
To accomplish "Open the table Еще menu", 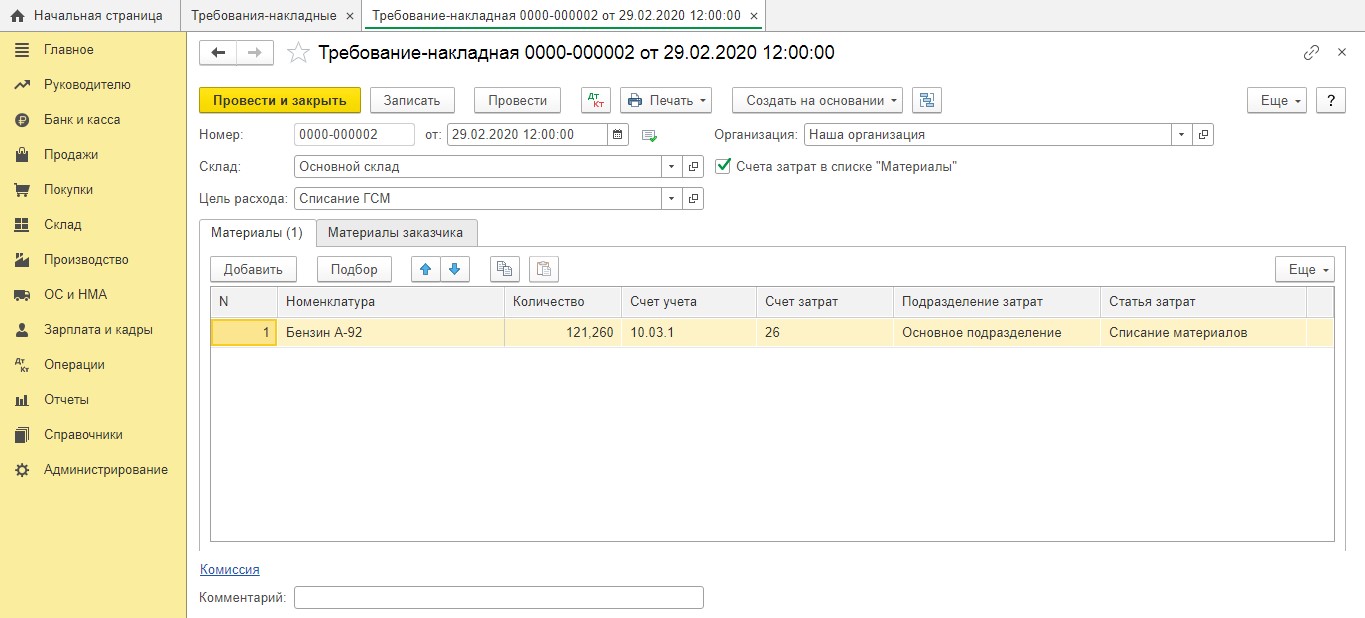I will [x=1305, y=269].
